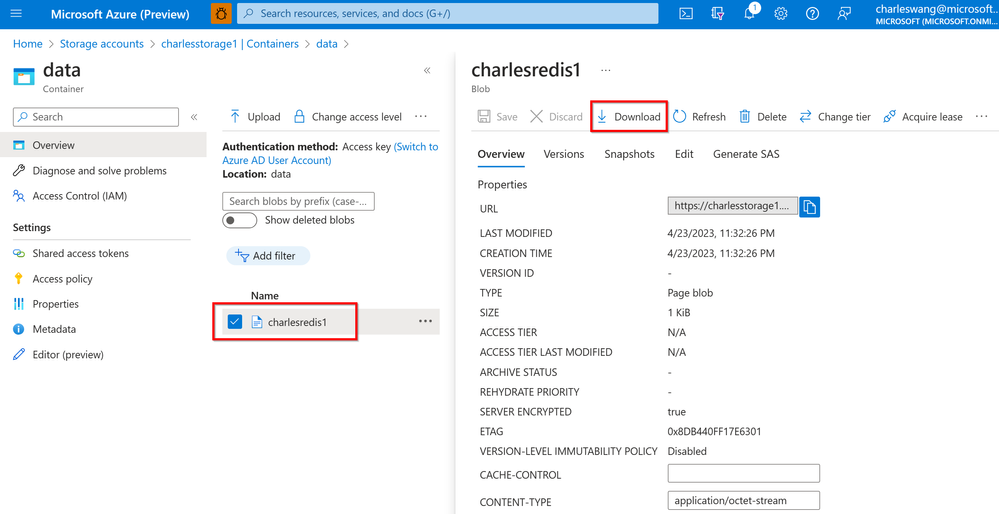Click Change tier in blob toolbar
The height and width of the screenshot is (514, 999).
click(x=835, y=117)
